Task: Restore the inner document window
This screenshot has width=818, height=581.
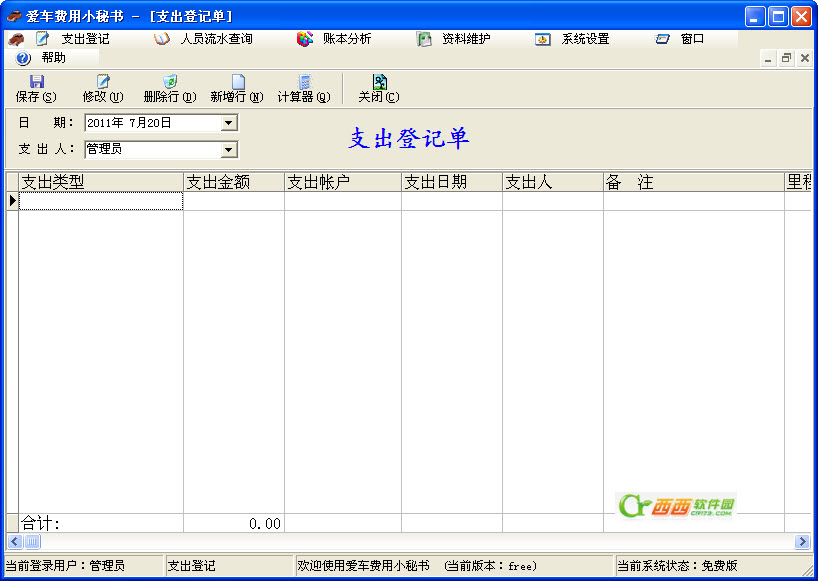Action: click(x=786, y=59)
